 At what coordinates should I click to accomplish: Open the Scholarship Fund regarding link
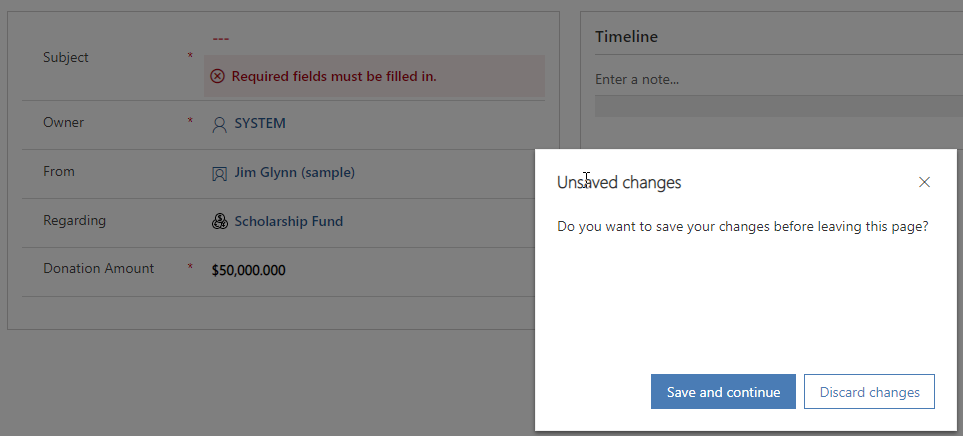289,221
